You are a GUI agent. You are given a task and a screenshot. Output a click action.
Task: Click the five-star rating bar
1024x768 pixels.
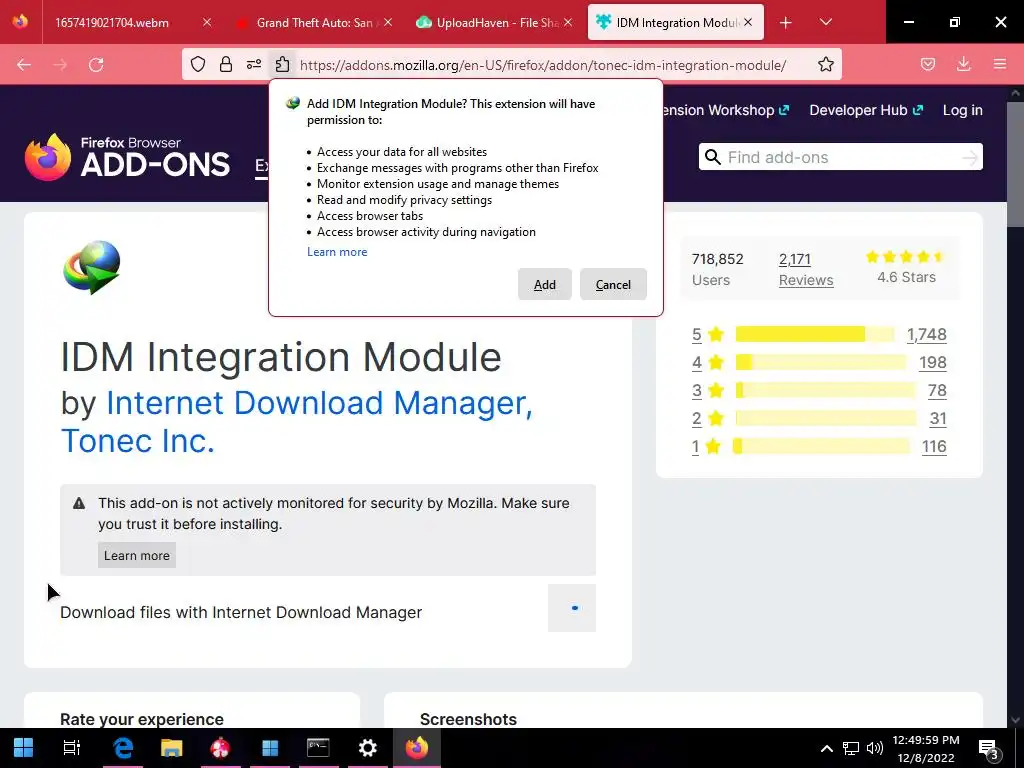[815, 334]
